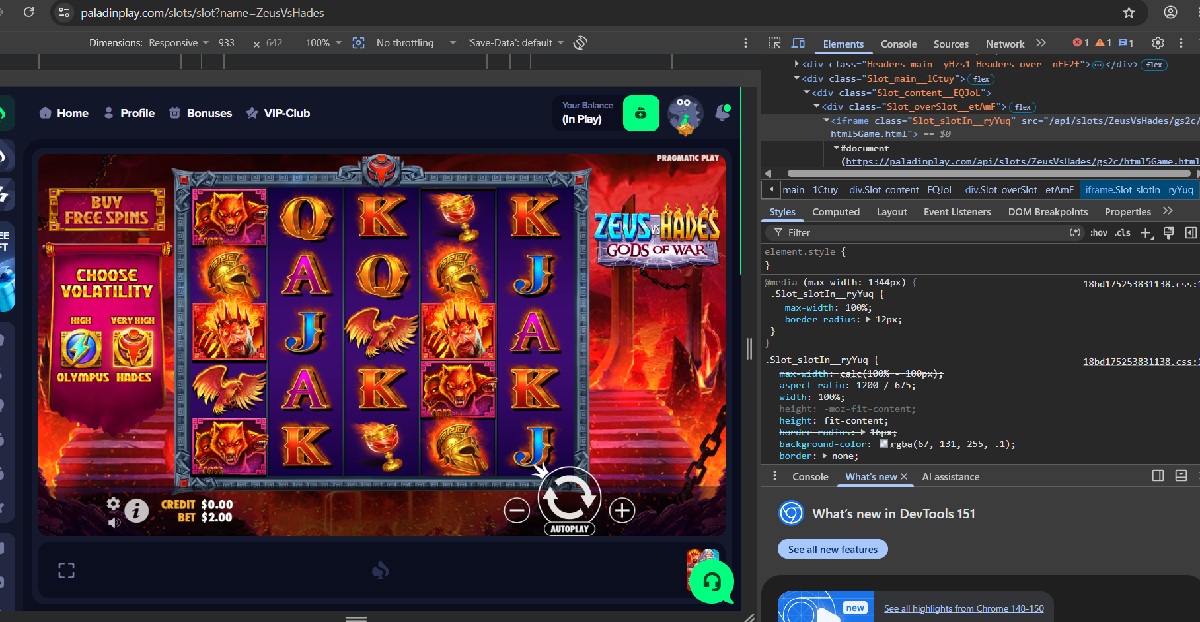1200x622 pixels.
Task: Click the red error count badge
Action: point(1080,43)
